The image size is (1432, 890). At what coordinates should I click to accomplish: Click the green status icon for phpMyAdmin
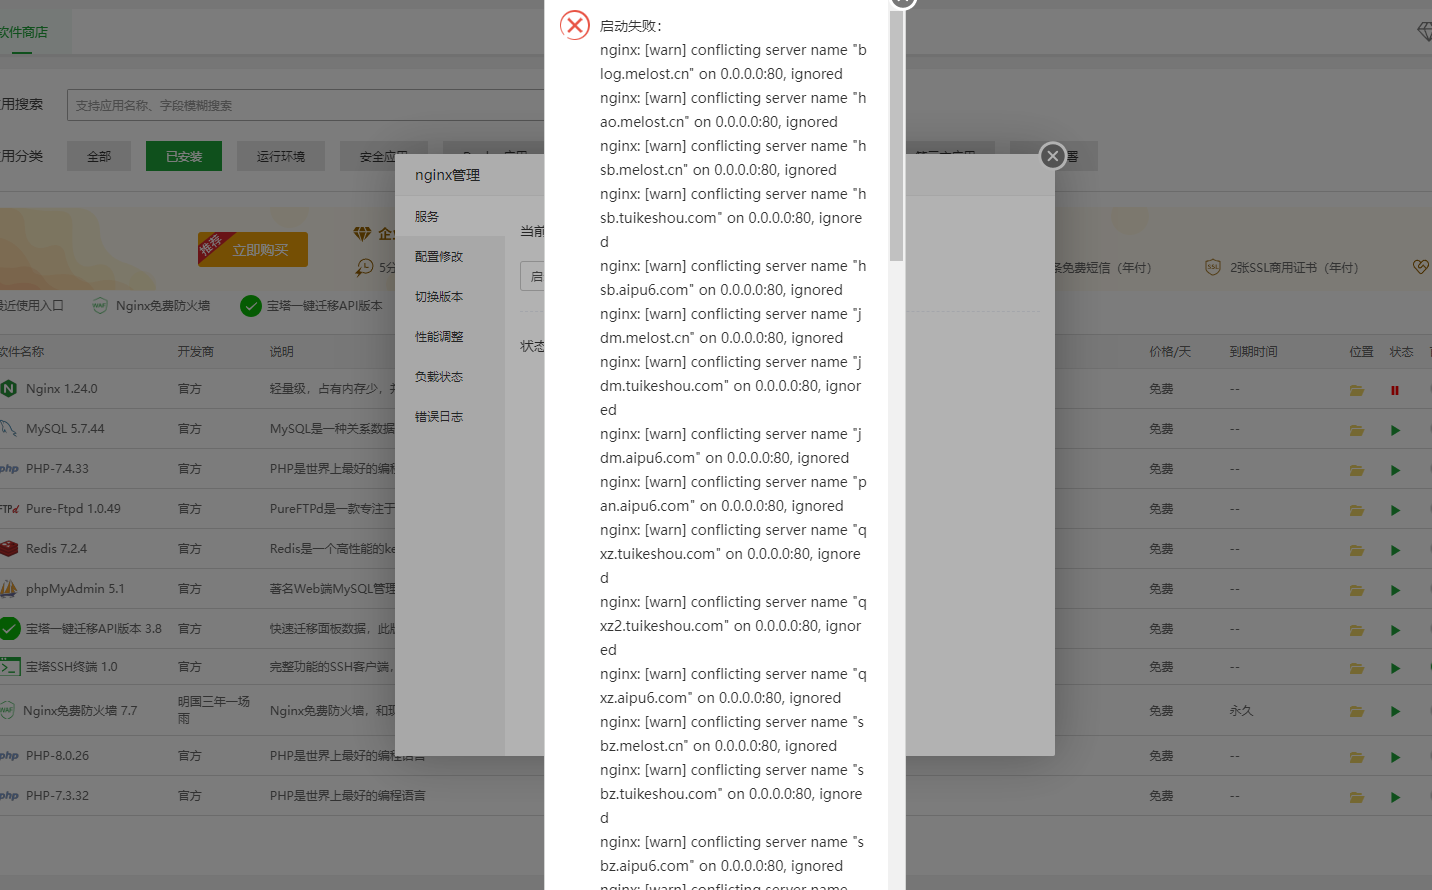pyautogui.click(x=1395, y=590)
